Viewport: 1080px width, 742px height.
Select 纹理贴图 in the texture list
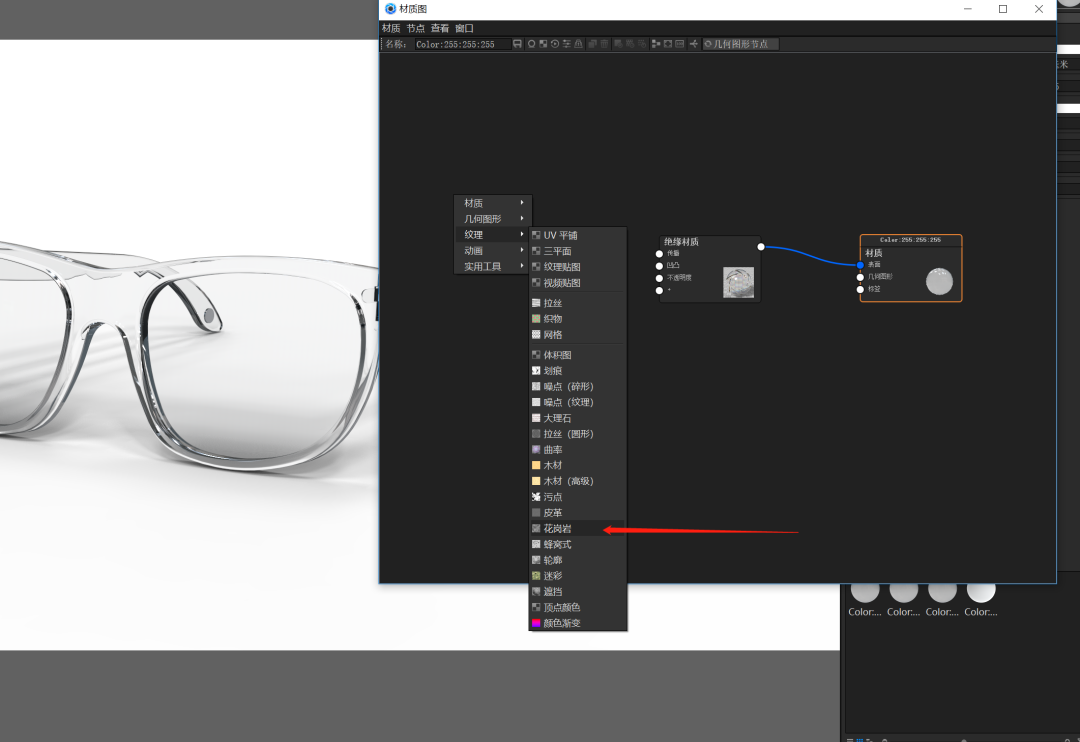pyautogui.click(x=578, y=267)
